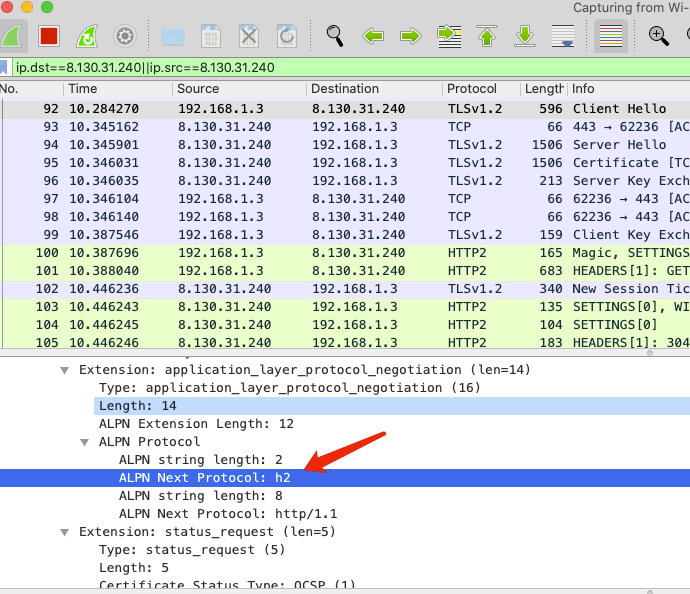Select packet 100 Magic SETTINGS row

345,253
